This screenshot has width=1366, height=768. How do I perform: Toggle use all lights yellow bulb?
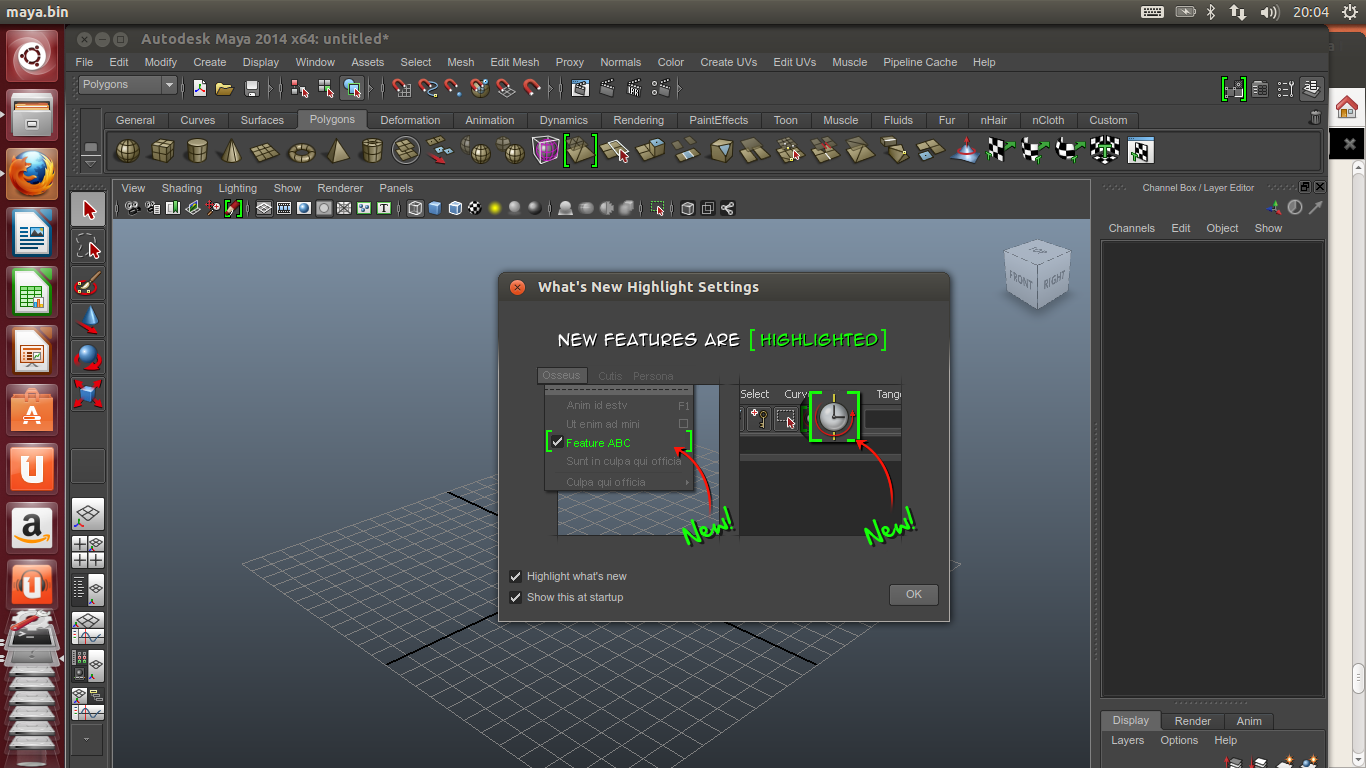(495, 208)
